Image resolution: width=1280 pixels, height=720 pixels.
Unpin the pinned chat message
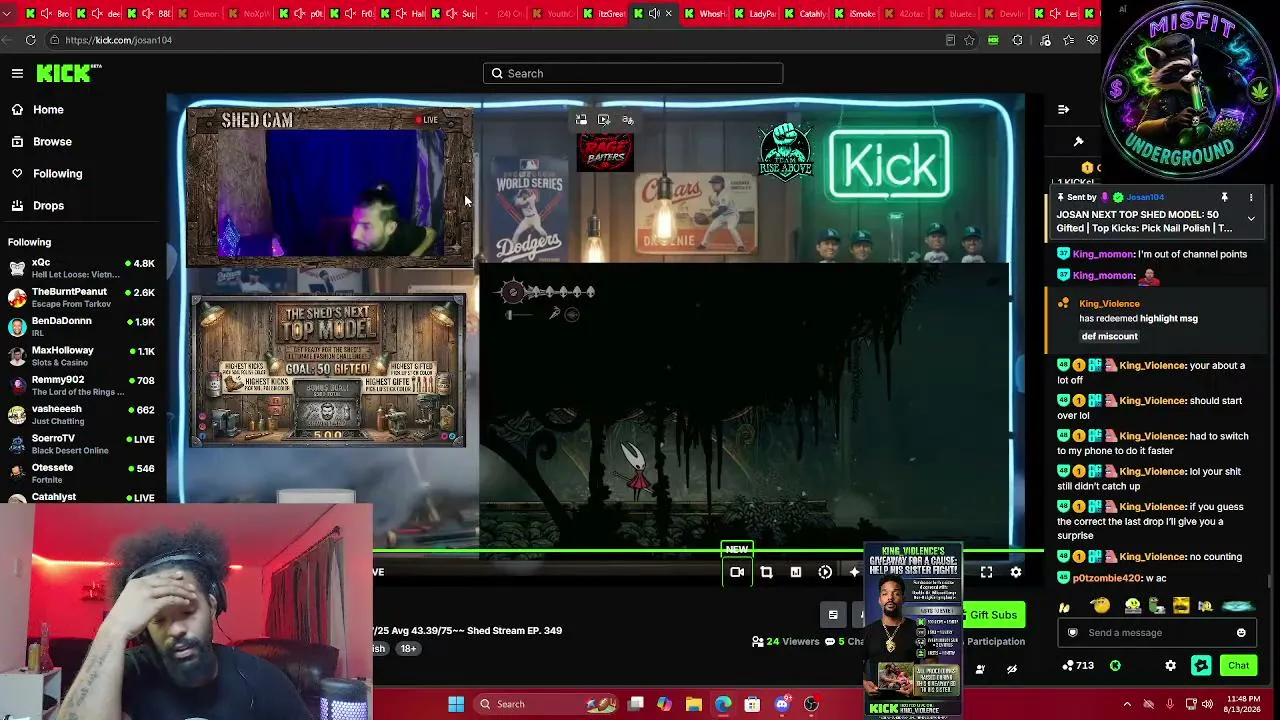pyautogui.click(x=1224, y=198)
